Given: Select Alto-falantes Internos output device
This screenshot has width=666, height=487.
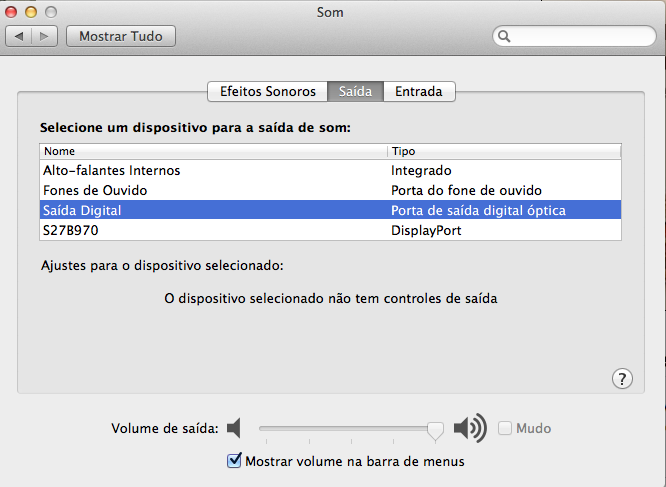Looking at the screenshot, I should pyautogui.click(x=111, y=171).
